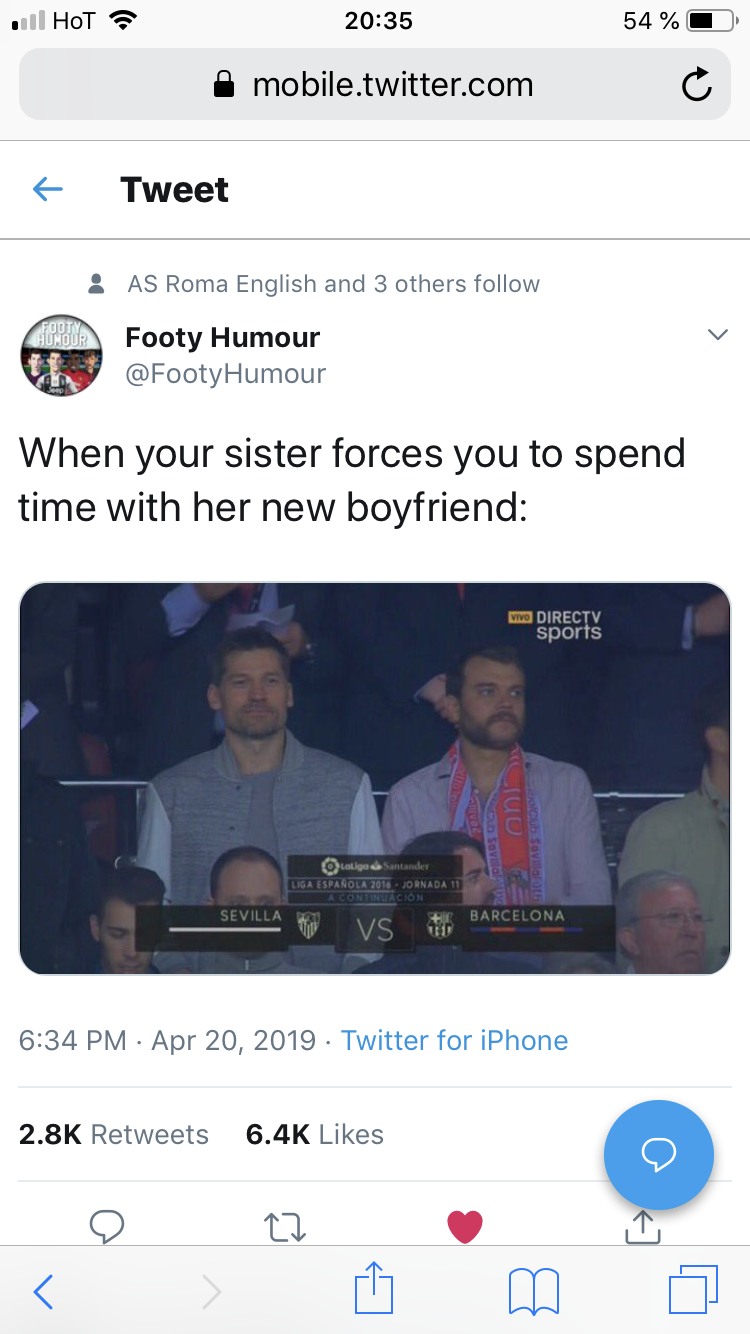Screen dimensions: 750x1334
Task: Tap the back arrow next to Tweet
Action: (x=48, y=189)
